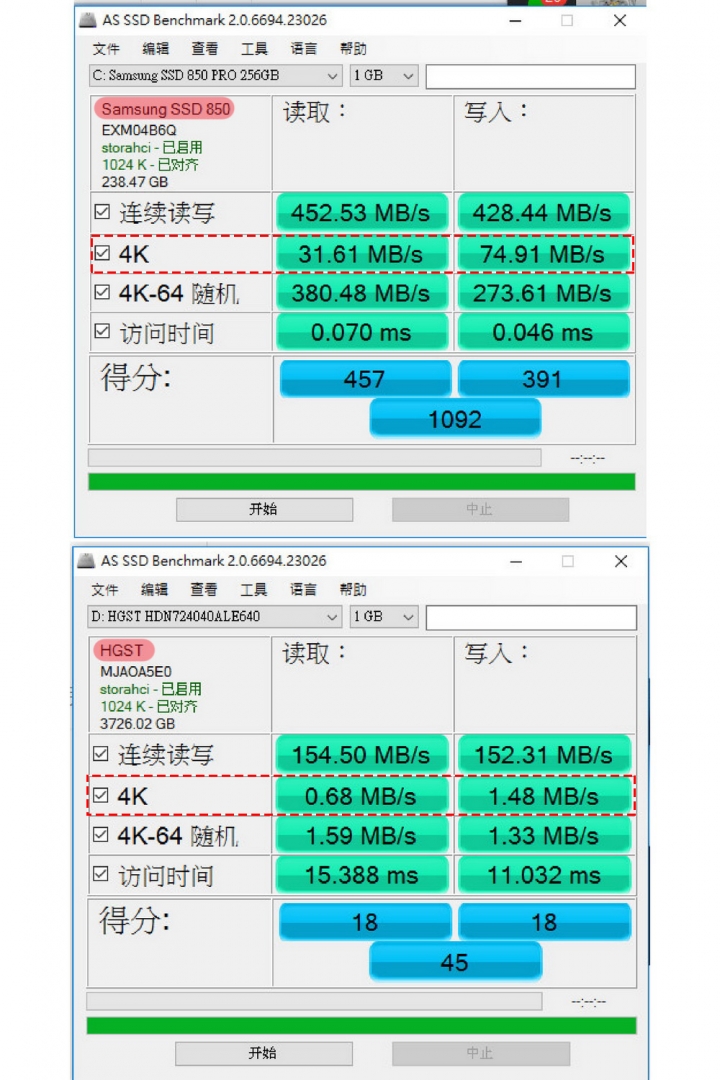Uncheck the 连续读写 checkbox in the HGST window

[x=101, y=754]
